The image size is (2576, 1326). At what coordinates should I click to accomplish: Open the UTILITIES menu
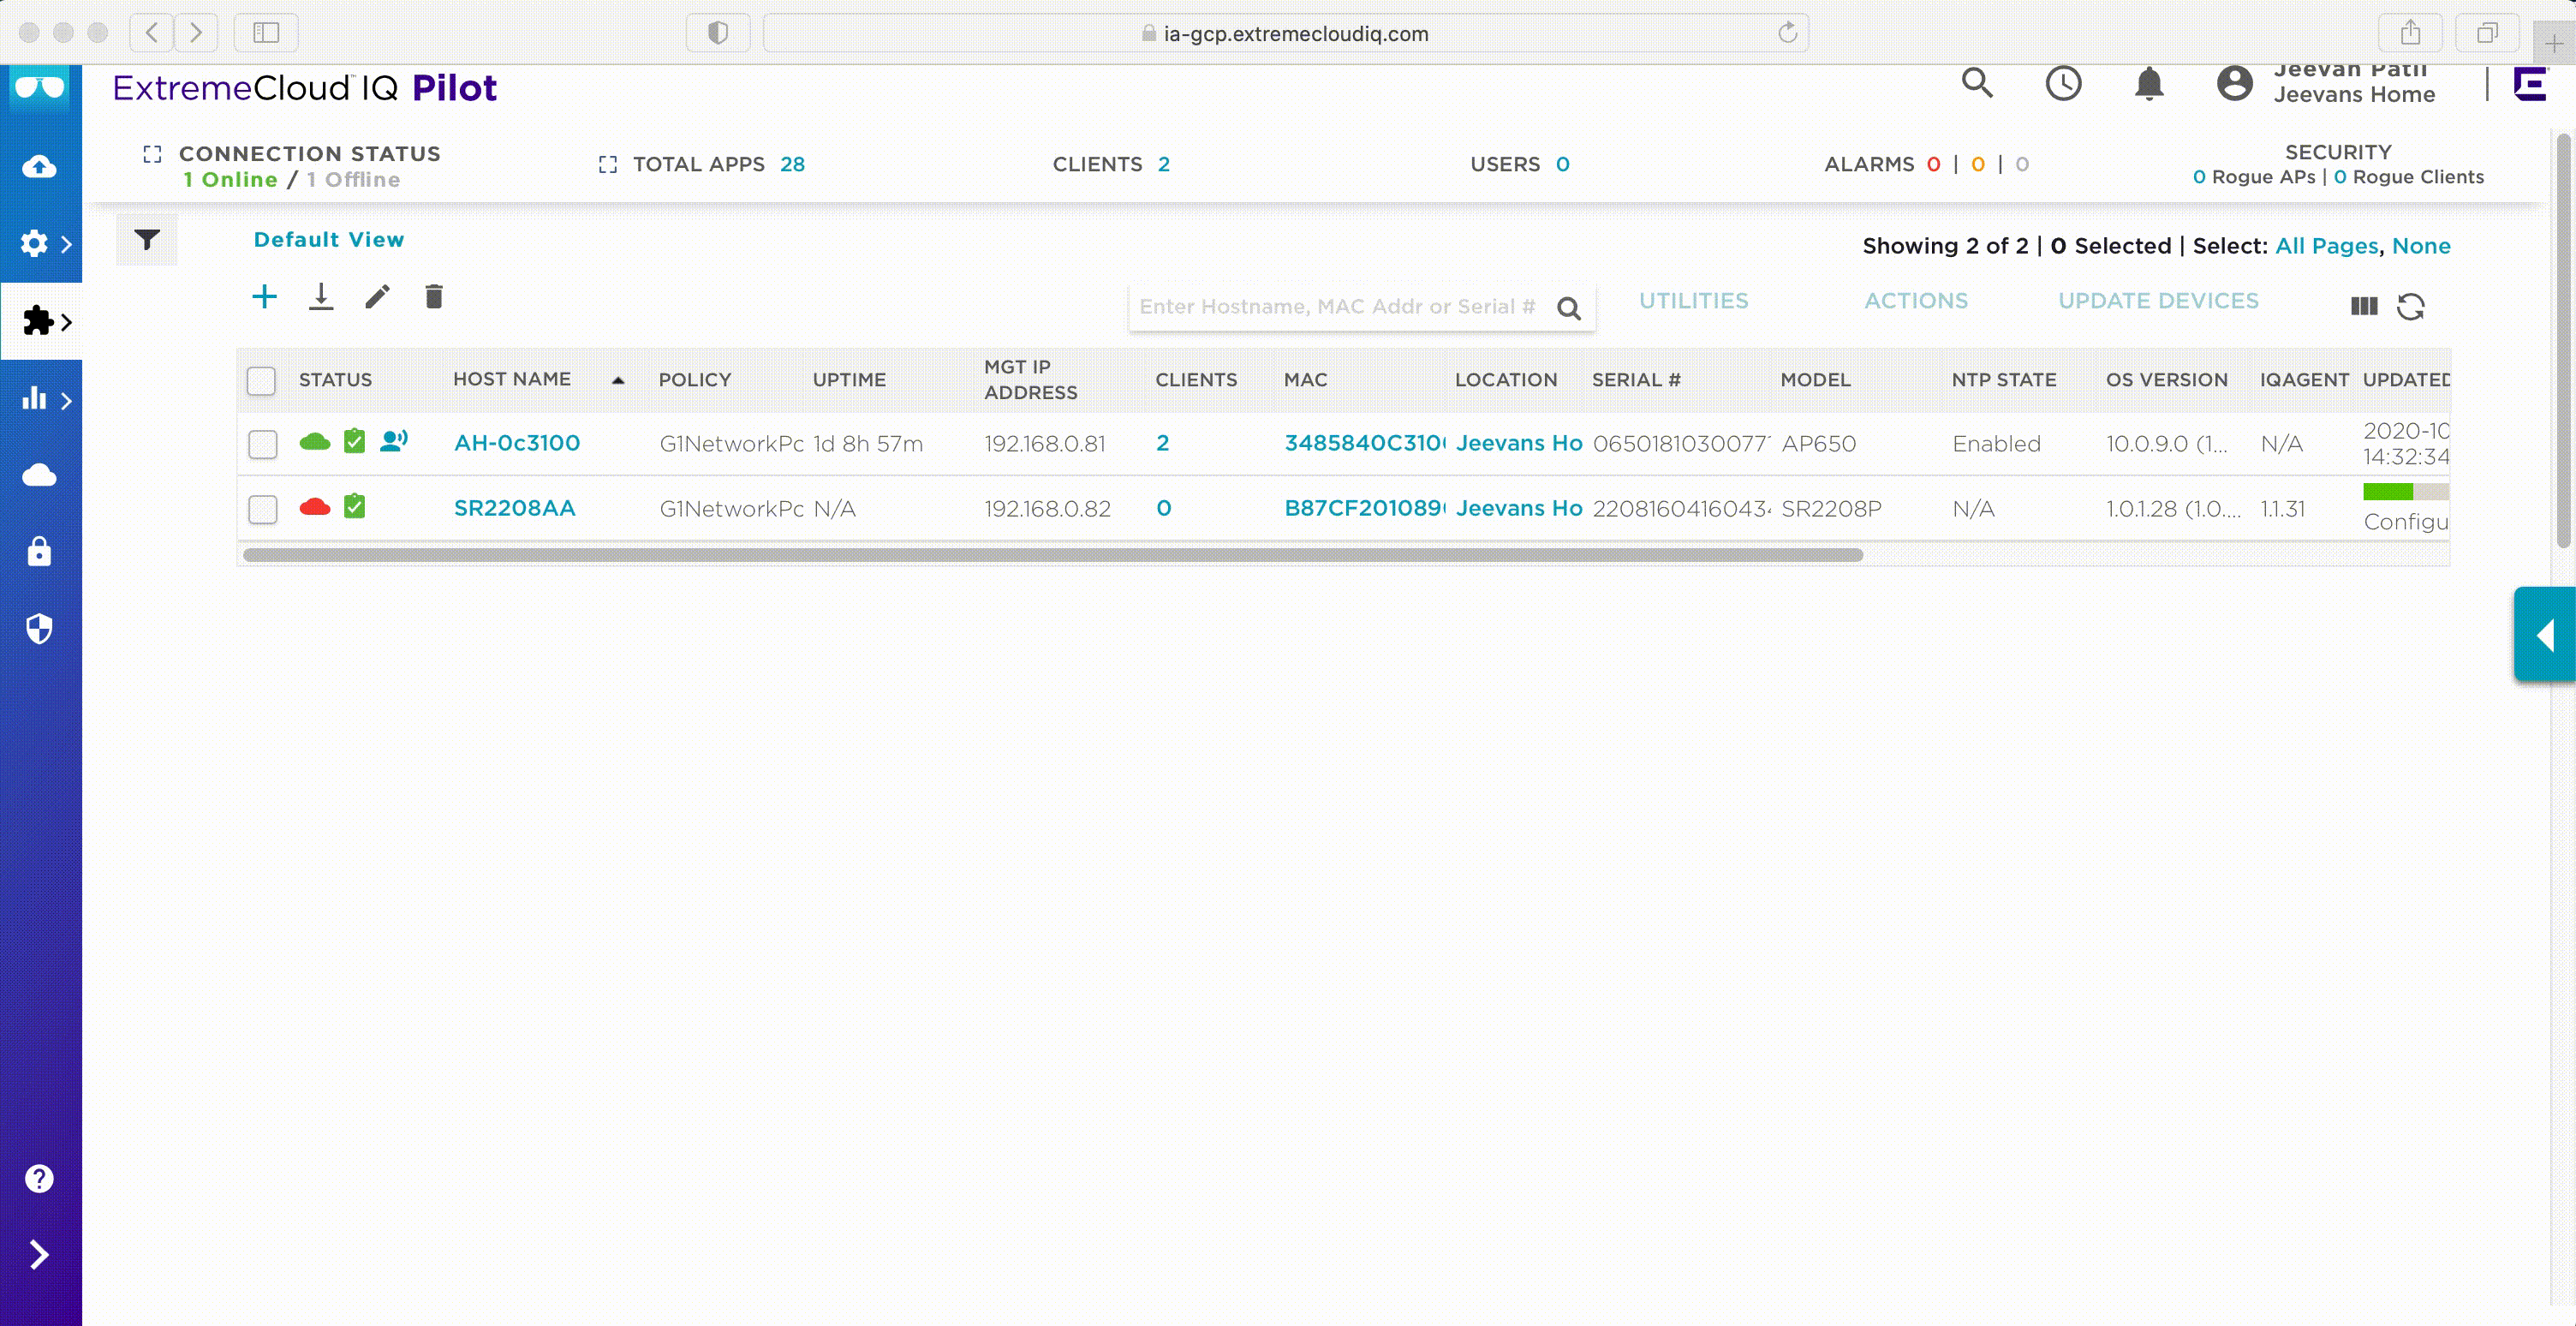point(1693,301)
